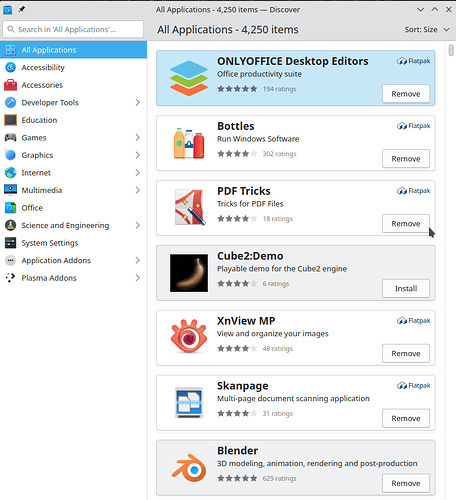Click the vertical scrollbar handle

pyautogui.click(x=451, y=50)
